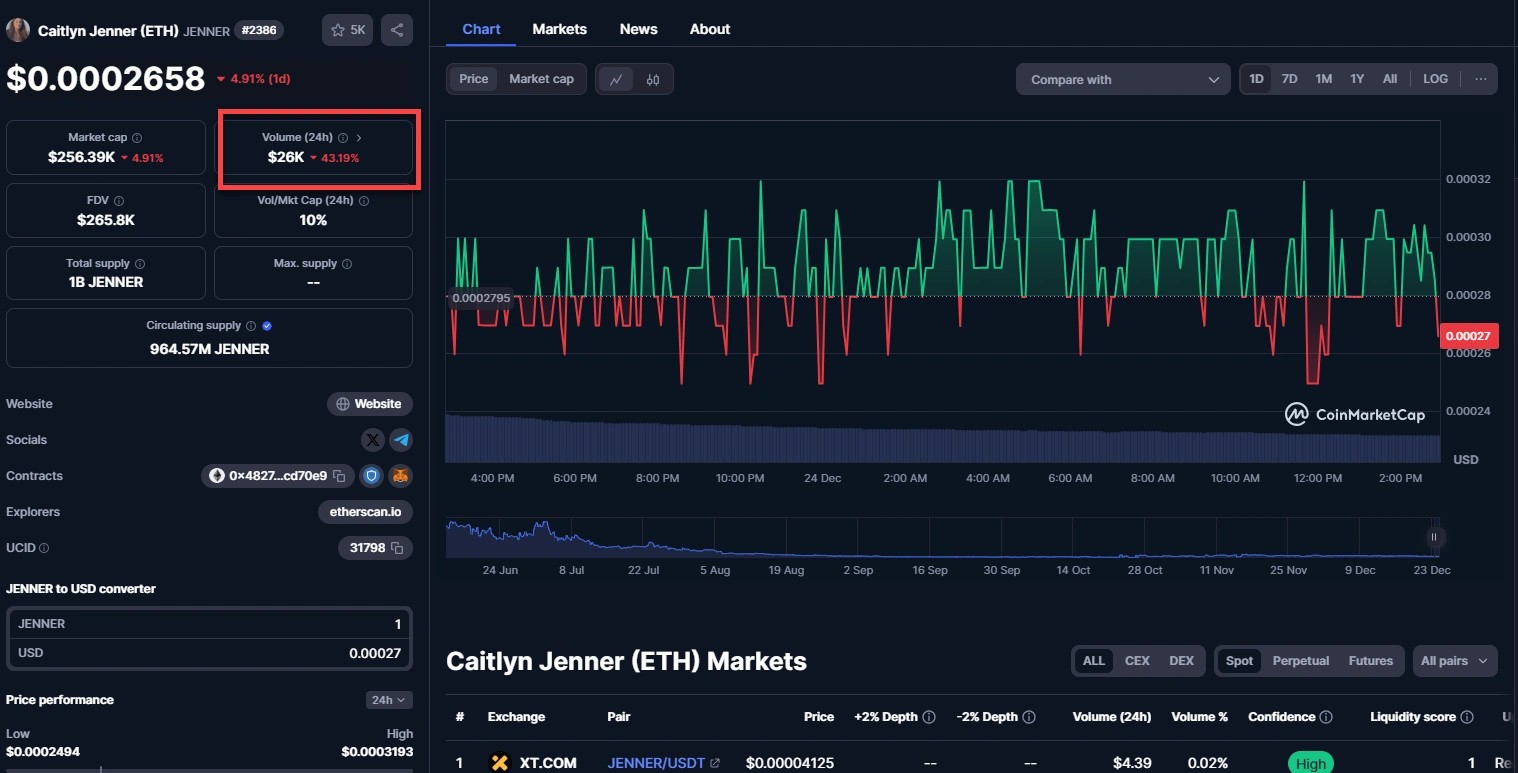Switch to the Markets tab
The width and height of the screenshot is (1518, 773).
coord(559,29)
